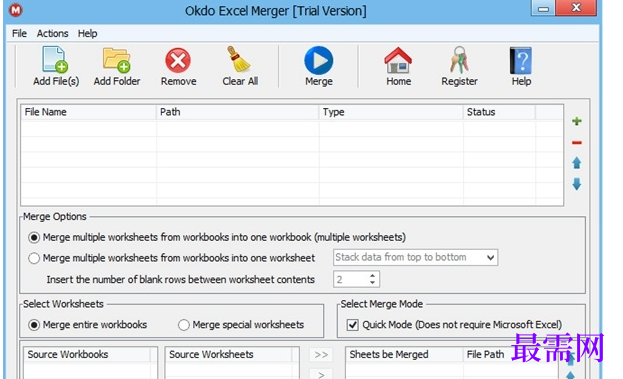Click the green plus icon beside file list
The width and height of the screenshot is (623, 379).
[x=577, y=121]
